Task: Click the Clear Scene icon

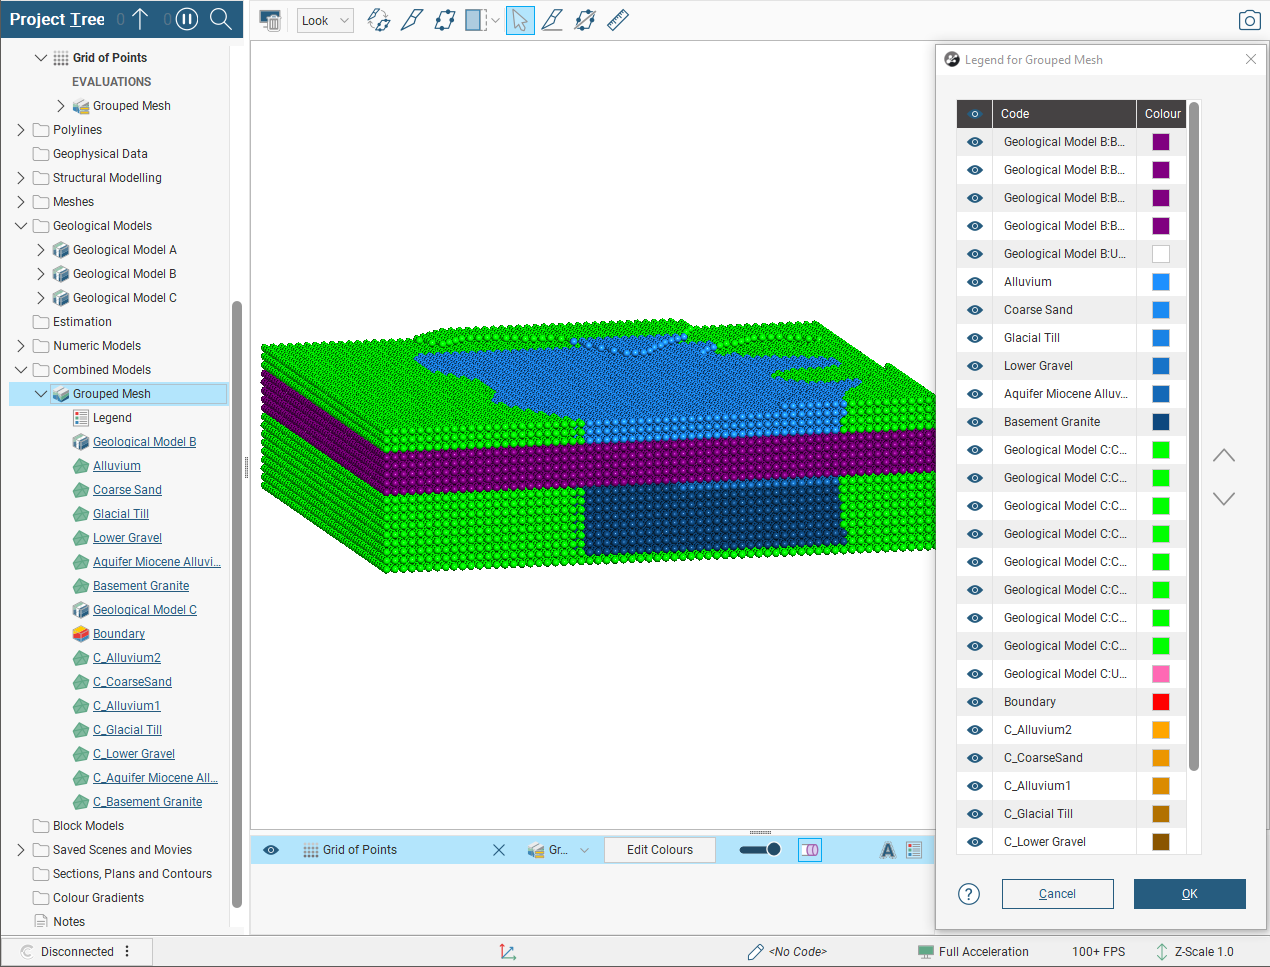Action: pyautogui.click(x=270, y=20)
